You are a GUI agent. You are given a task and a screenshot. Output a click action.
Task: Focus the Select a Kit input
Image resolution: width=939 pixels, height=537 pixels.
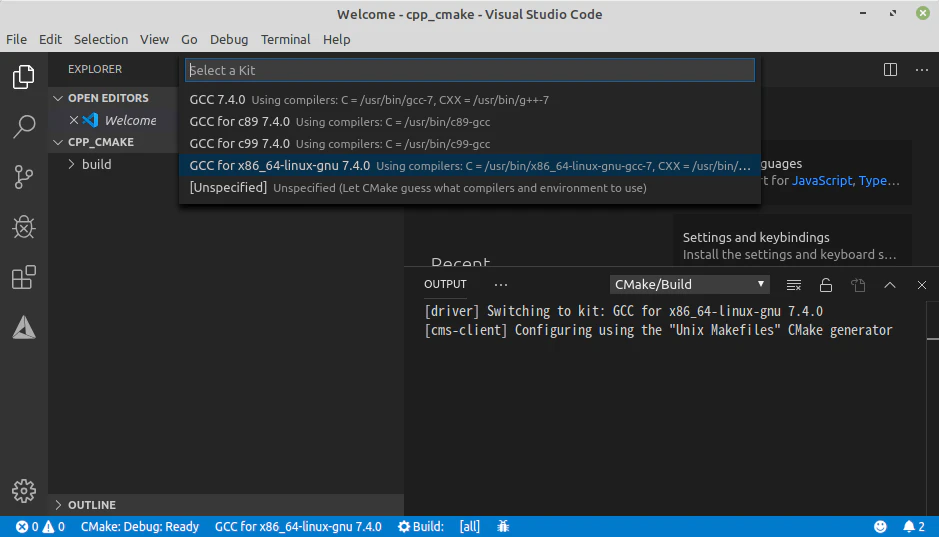point(470,70)
